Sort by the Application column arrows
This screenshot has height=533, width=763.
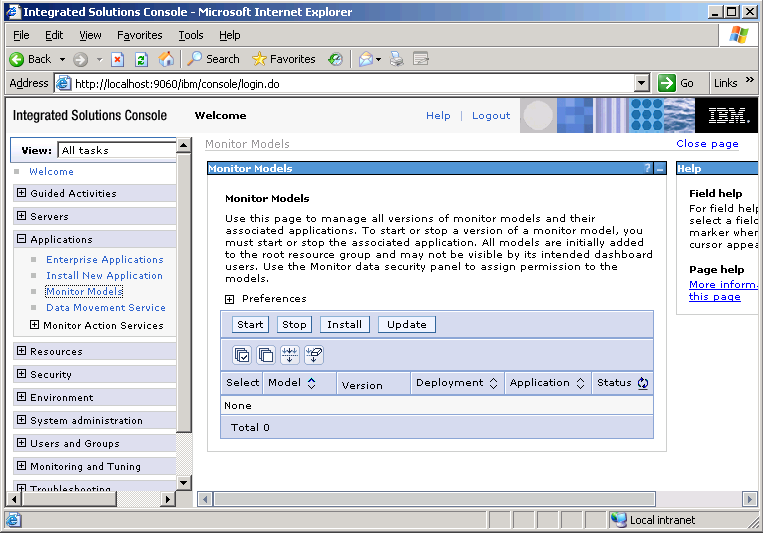580,383
